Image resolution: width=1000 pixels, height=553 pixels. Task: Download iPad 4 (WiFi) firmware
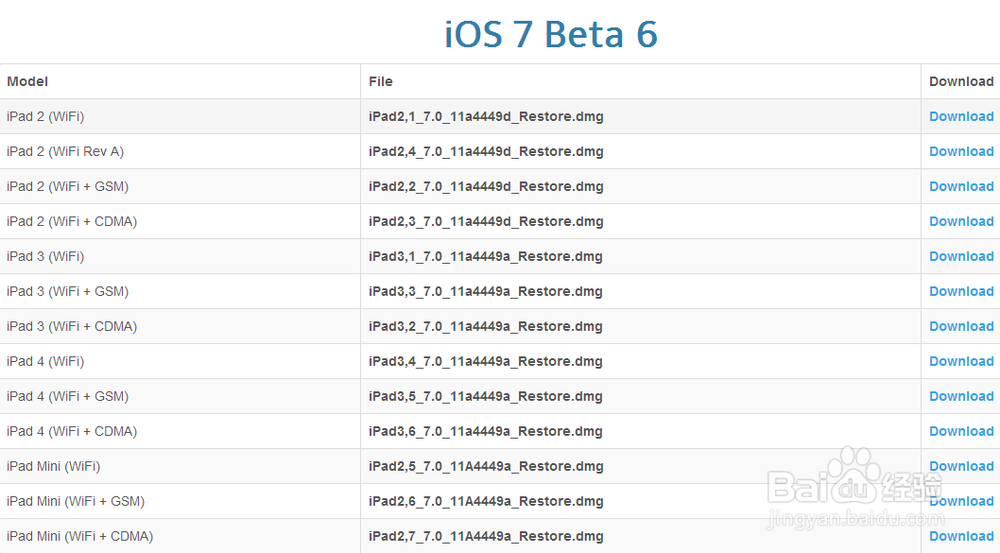click(x=961, y=362)
